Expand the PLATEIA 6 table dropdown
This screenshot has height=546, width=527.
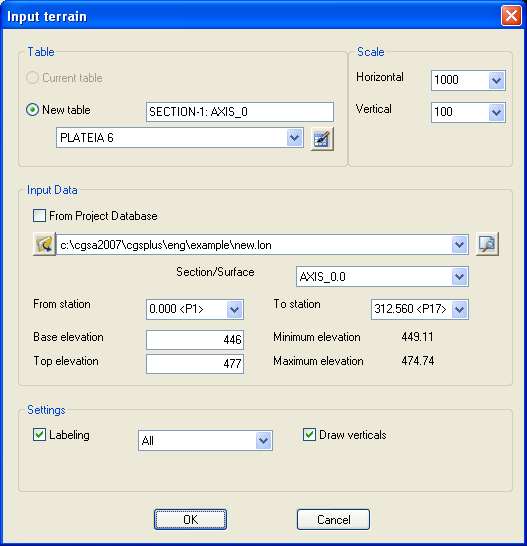pyautogui.click(x=295, y=138)
